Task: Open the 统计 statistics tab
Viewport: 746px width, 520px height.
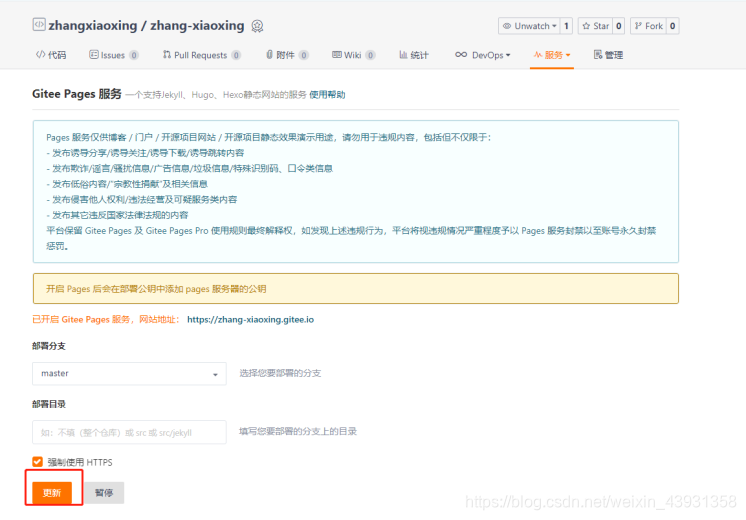Action: [414, 55]
